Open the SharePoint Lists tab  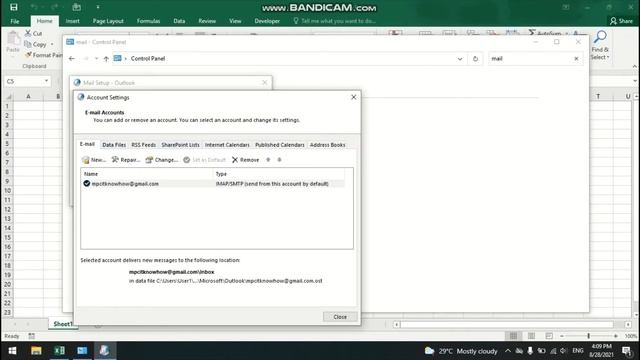pos(180,145)
